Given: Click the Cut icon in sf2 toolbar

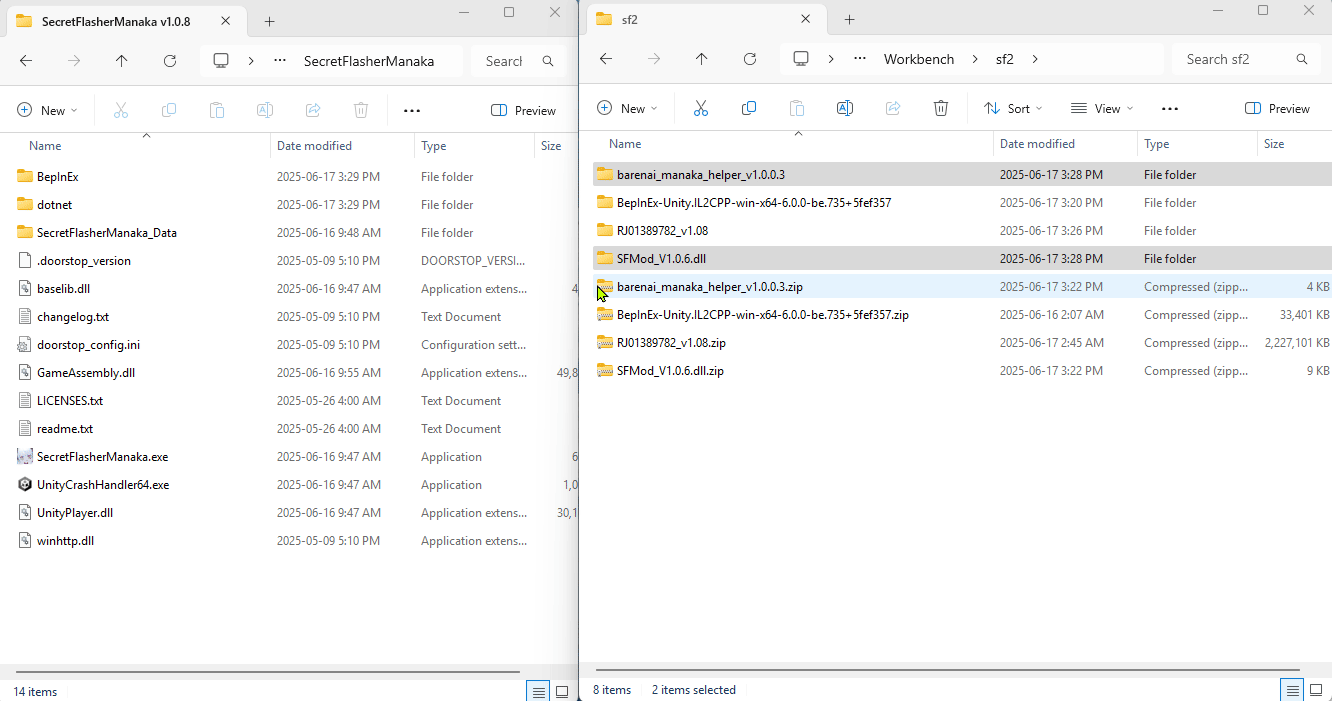Looking at the screenshot, I should (x=700, y=108).
